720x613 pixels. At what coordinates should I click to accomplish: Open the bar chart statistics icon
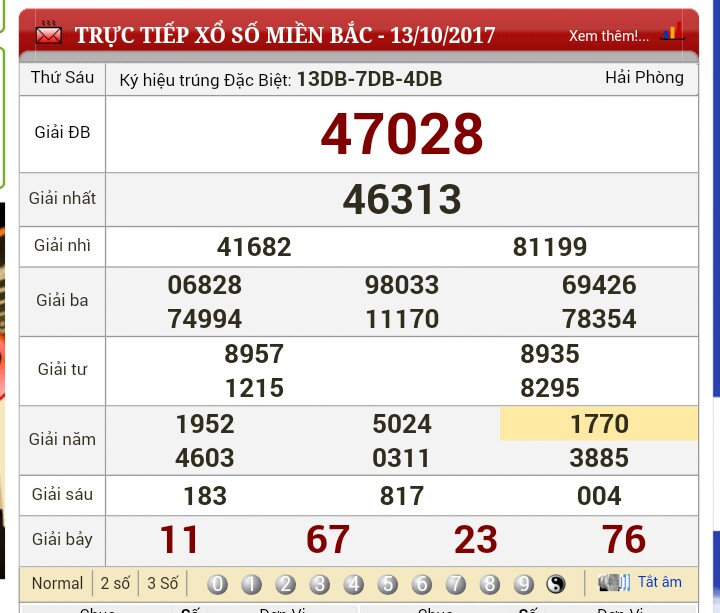point(673,32)
